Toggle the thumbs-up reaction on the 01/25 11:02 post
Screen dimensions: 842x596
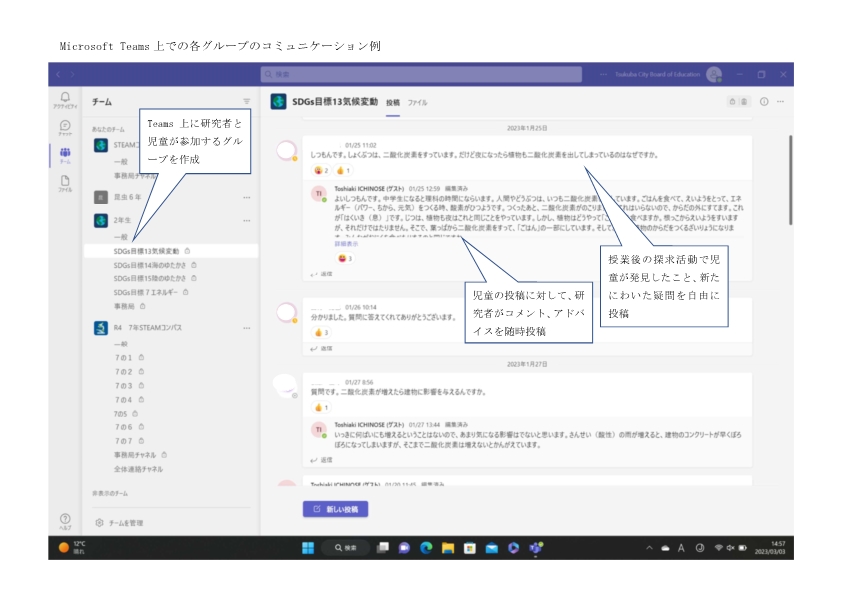coord(343,170)
